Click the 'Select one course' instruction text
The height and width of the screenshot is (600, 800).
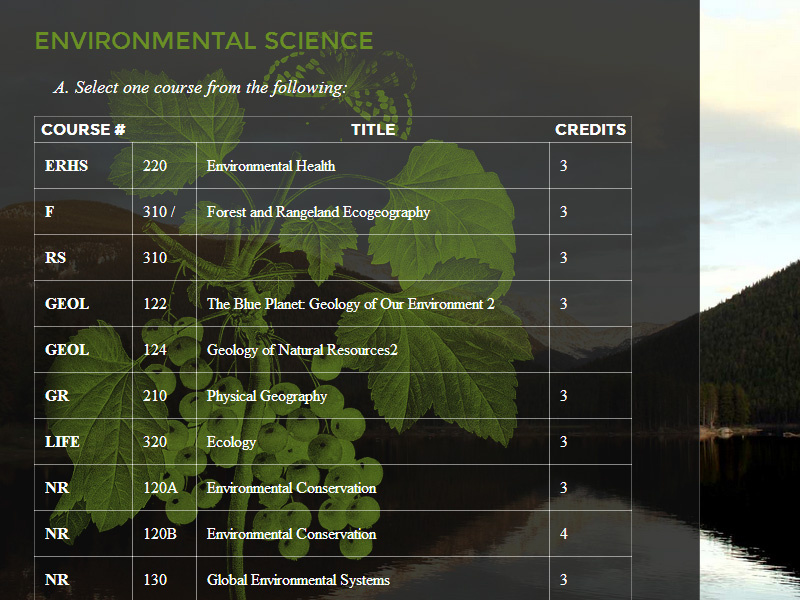coord(200,88)
